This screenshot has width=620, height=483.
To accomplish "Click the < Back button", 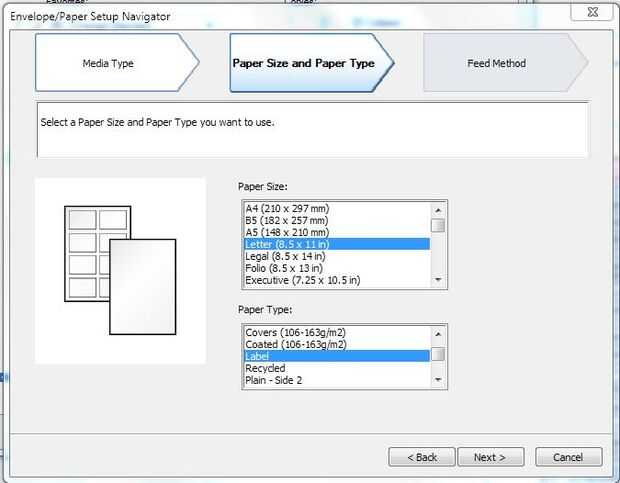I will [422, 457].
